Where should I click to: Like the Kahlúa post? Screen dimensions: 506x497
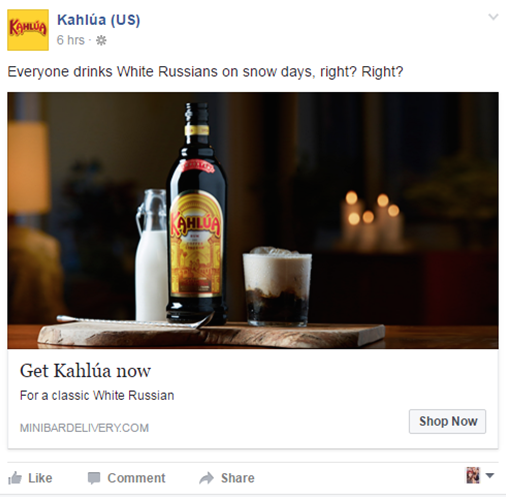[x=30, y=478]
